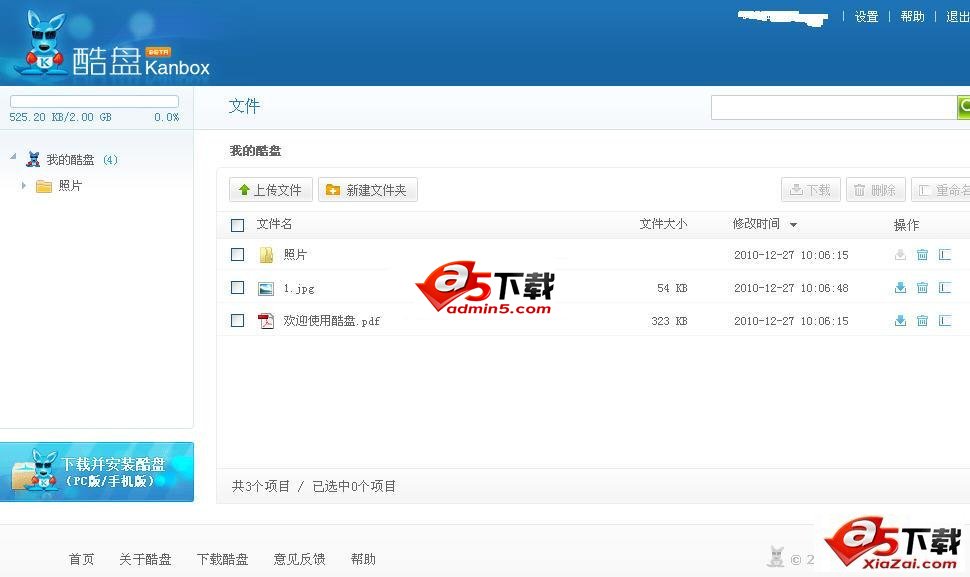Viewport: 970px width, 577px height.
Task: Click the 323 KB size value
Action: (669, 320)
